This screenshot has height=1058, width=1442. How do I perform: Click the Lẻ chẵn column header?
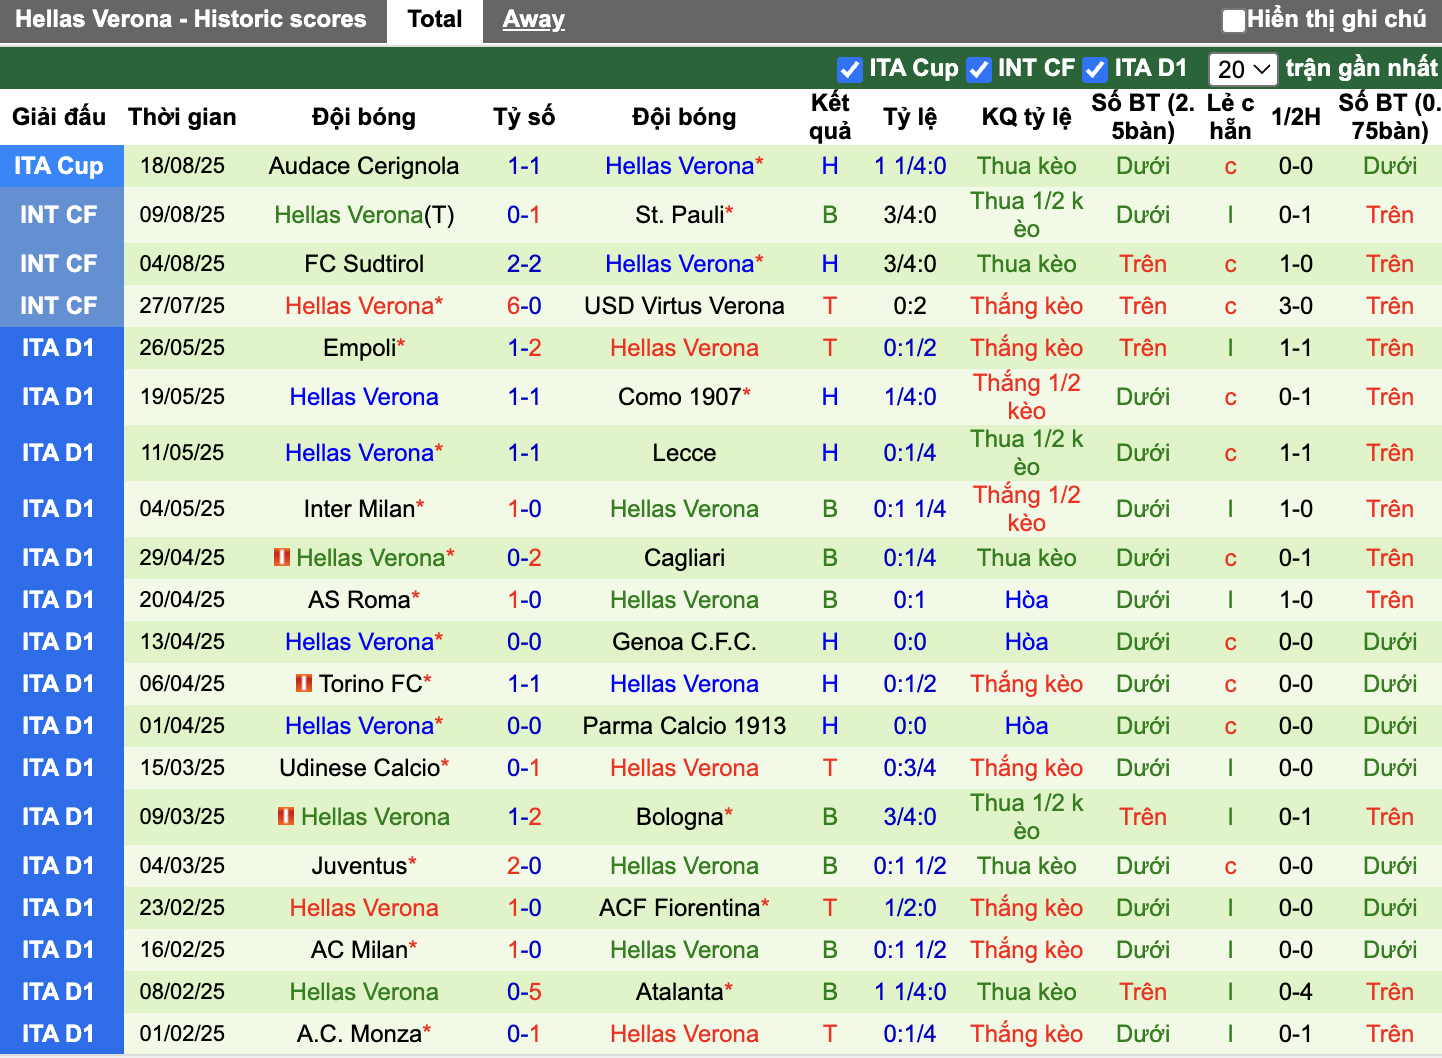pos(1230,117)
